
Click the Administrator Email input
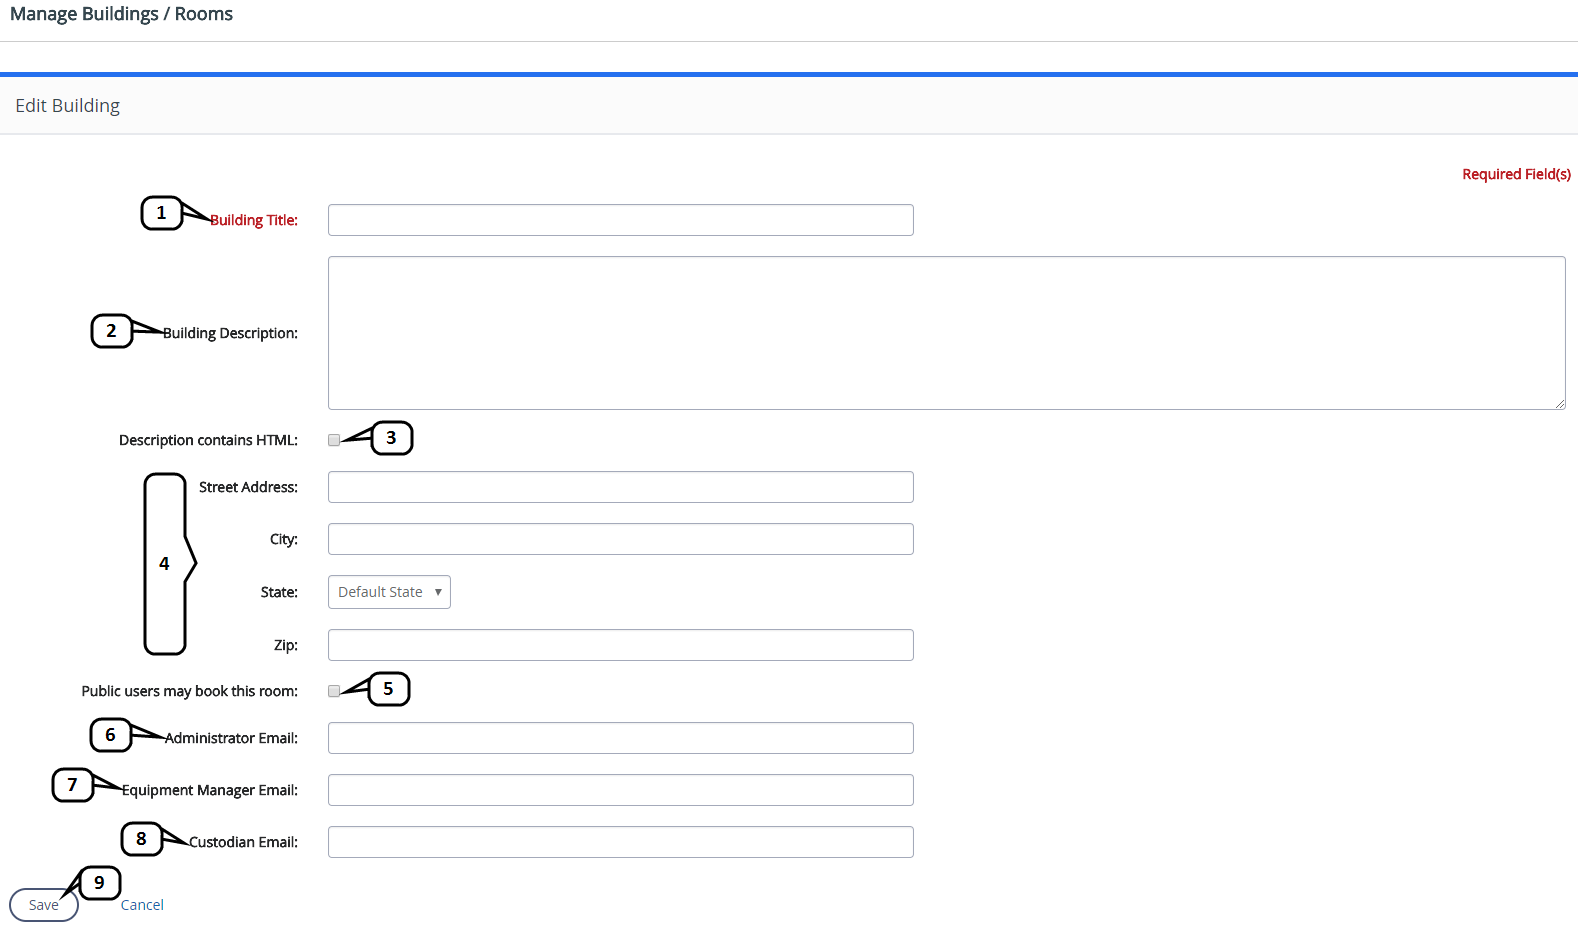tap(620, 738)
